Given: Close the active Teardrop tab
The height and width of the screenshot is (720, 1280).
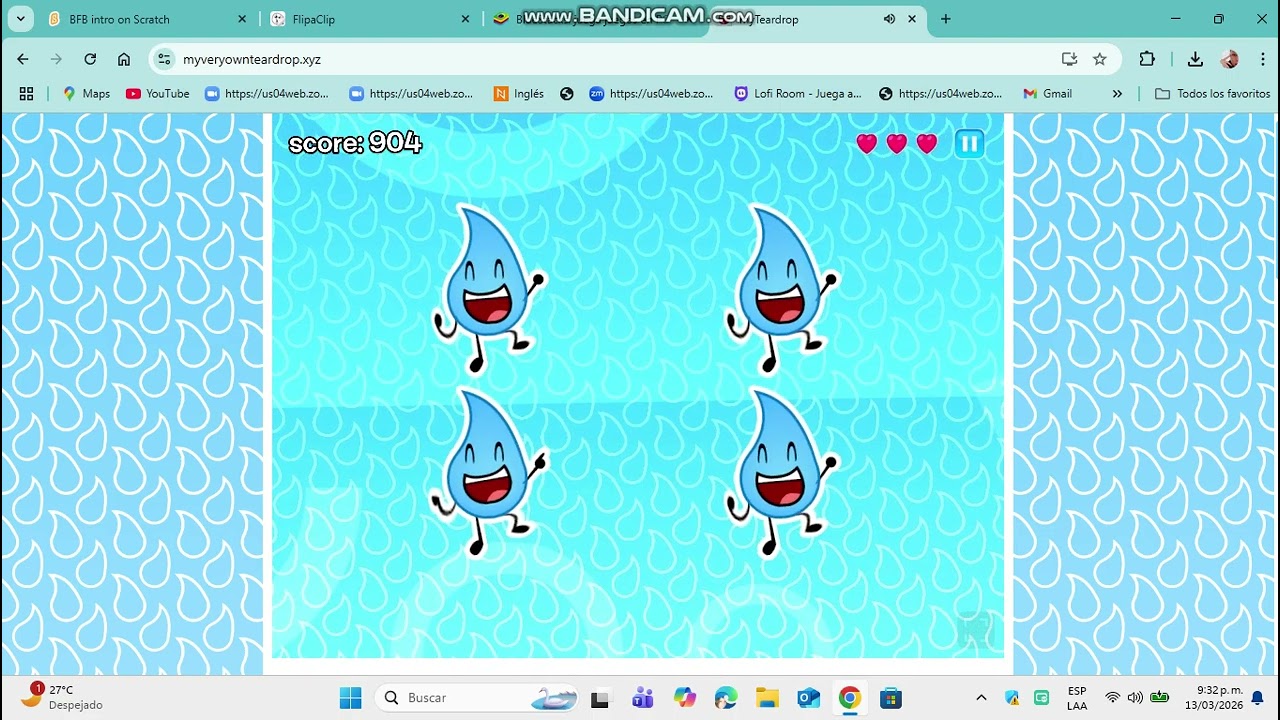Looking at the screenshot, I should tap(912, 19).
